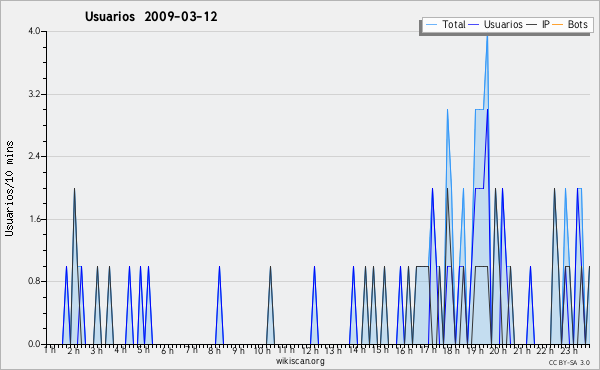
Task: Click the 12 h x-axis label
Action: [310, 350]
